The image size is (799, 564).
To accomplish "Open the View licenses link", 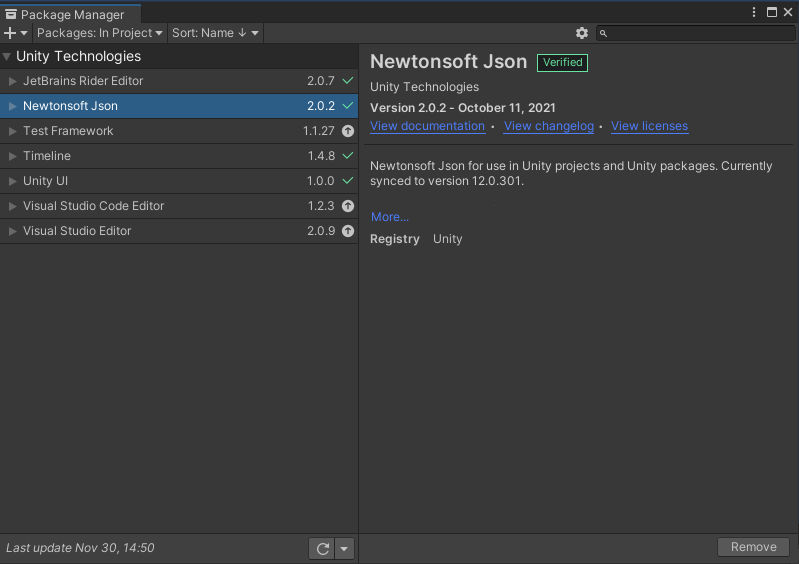I will tap(649, 126).
